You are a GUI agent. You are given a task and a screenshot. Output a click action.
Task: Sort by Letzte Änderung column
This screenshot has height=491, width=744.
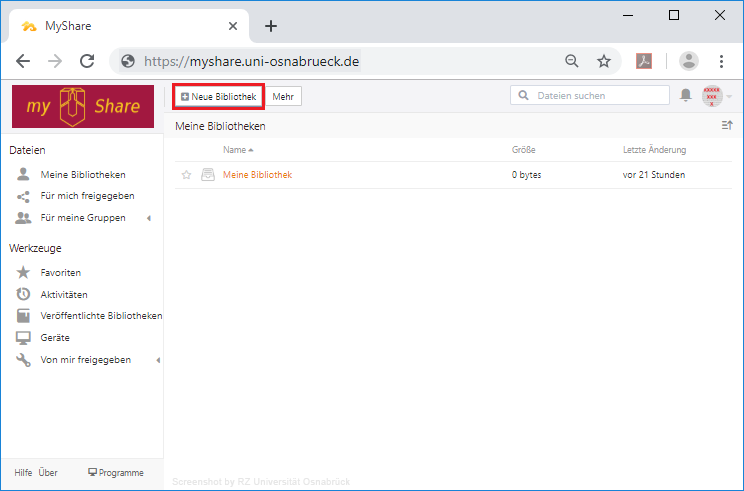pyautogui.click(x=654, y=150)
